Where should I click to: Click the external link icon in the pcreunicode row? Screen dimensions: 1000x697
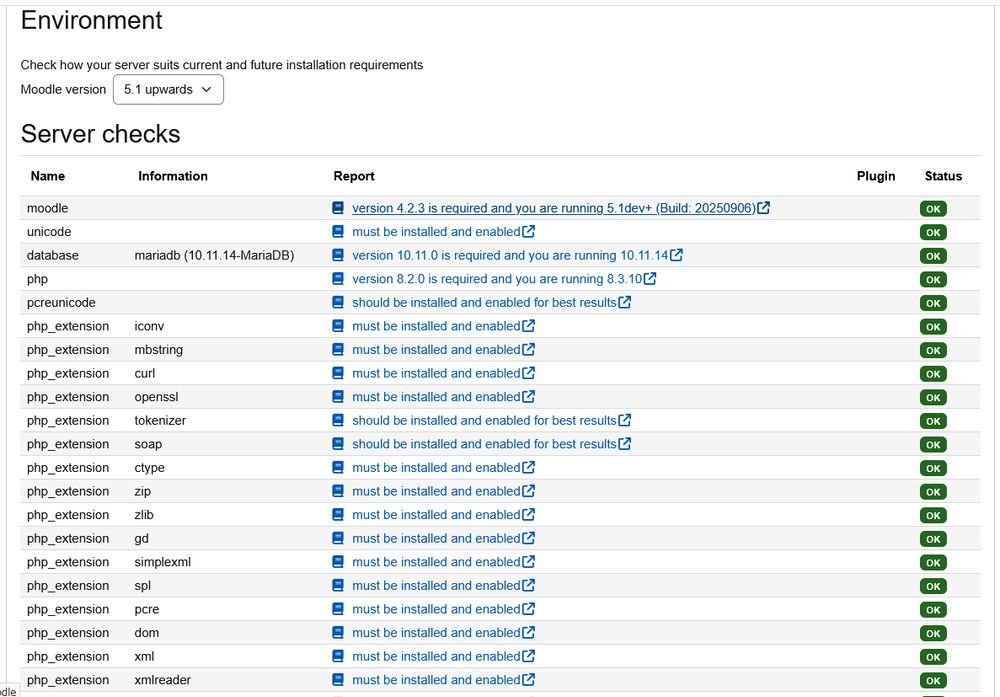point(625,302)
